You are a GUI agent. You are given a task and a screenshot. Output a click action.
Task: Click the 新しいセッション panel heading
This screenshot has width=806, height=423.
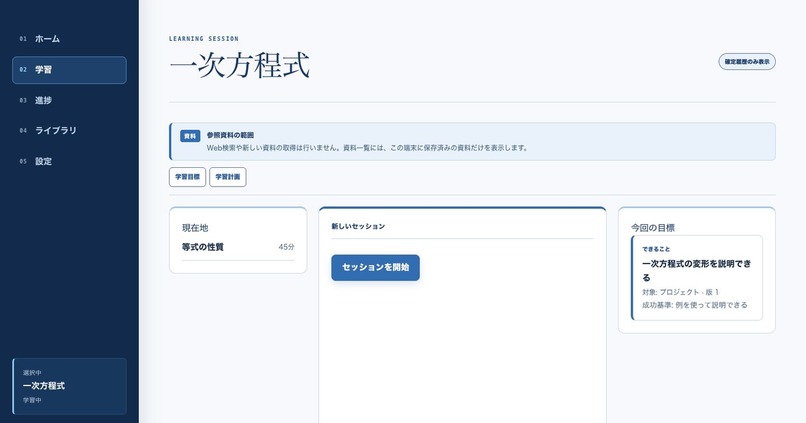[358, 226]
